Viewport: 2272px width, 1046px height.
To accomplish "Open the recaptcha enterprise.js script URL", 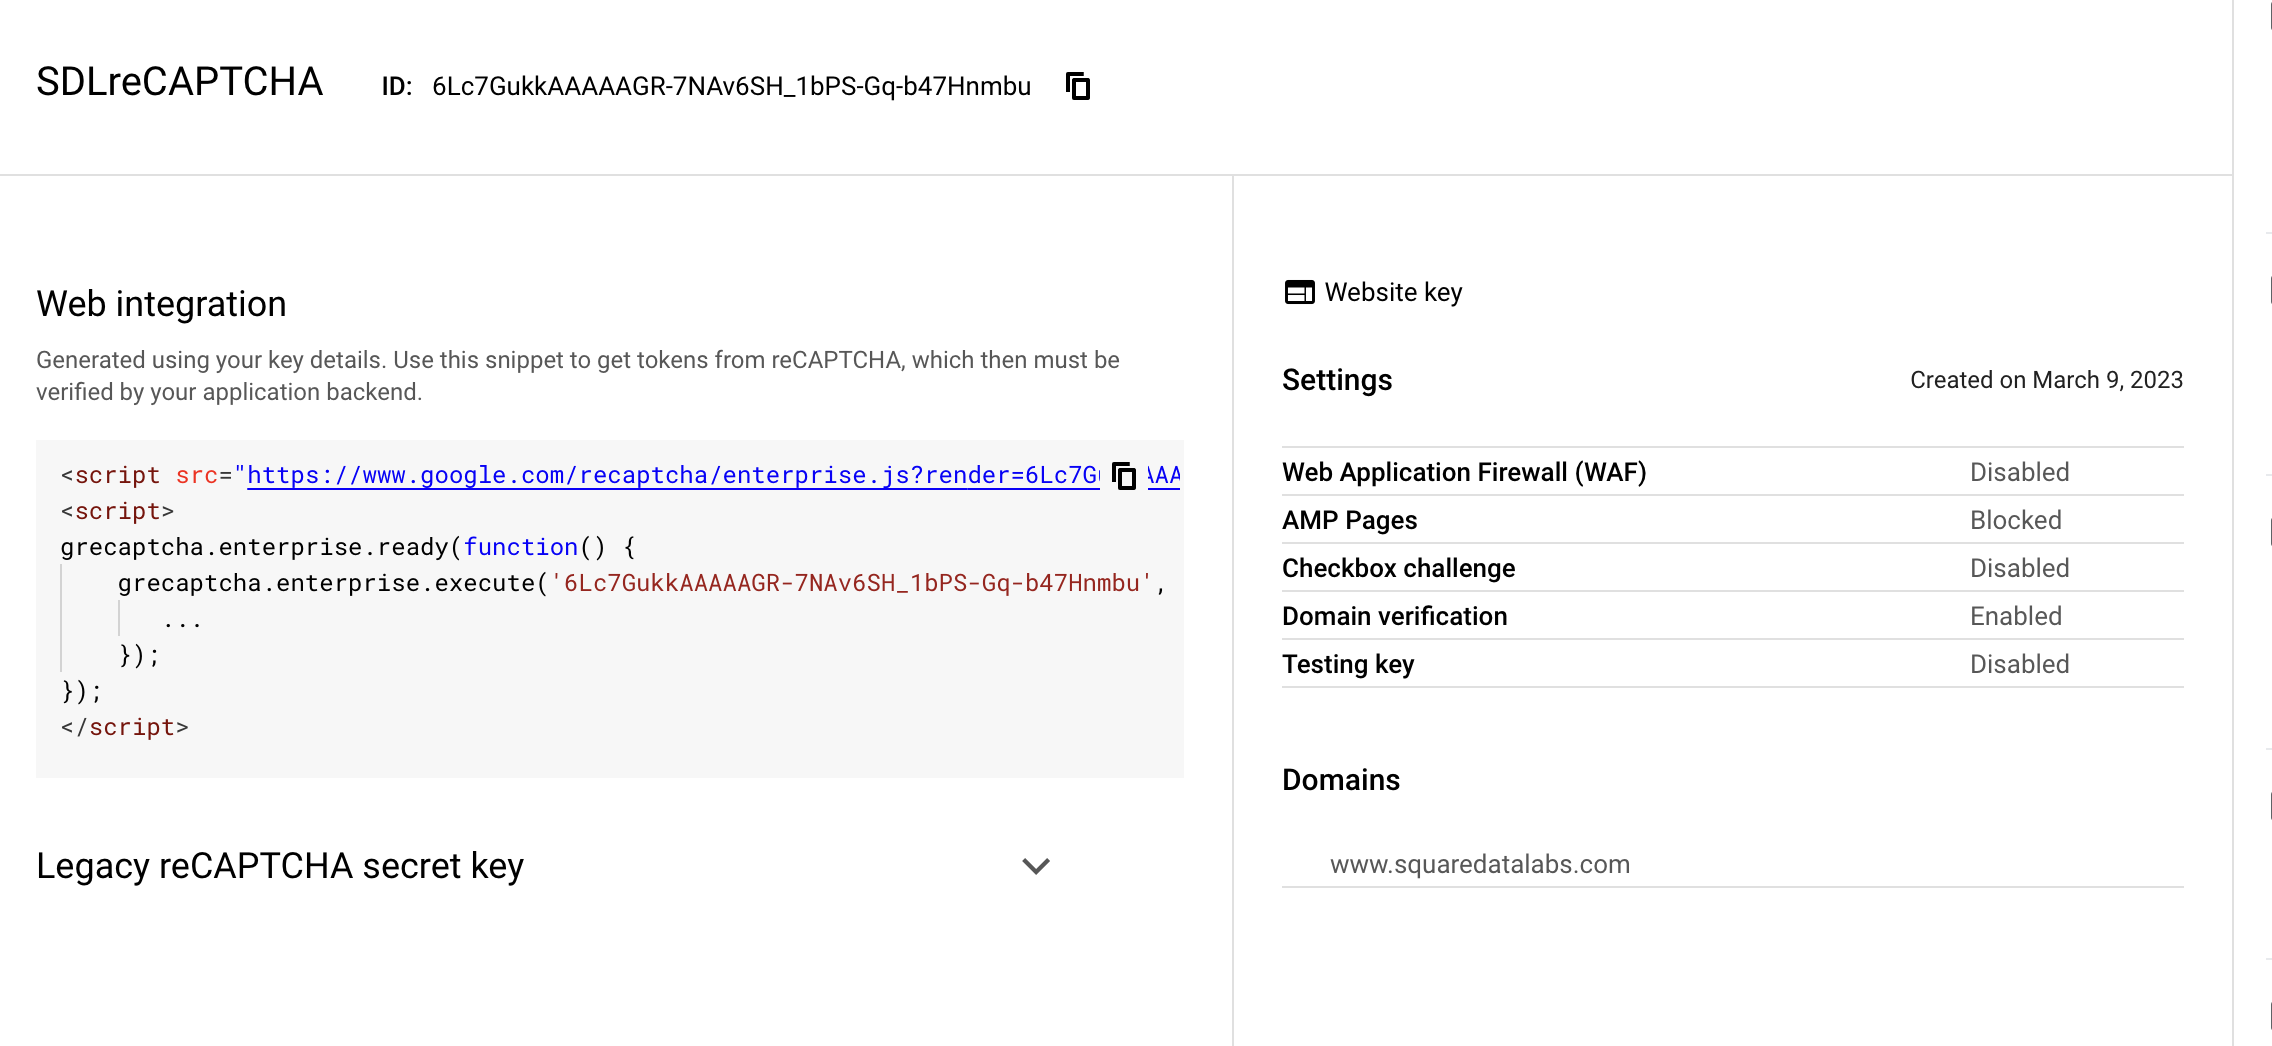I will (x=672, y=476).
